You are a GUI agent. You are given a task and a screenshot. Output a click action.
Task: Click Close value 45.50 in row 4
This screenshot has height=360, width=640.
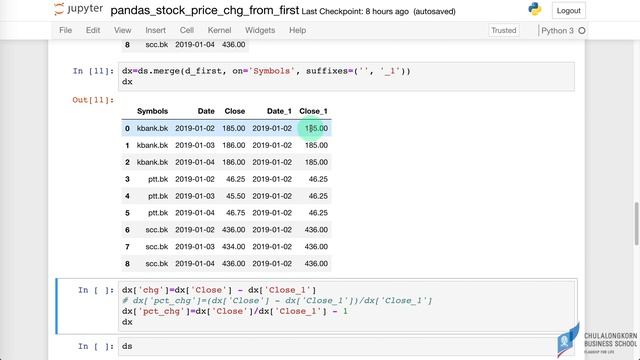[x=236, y=196]
